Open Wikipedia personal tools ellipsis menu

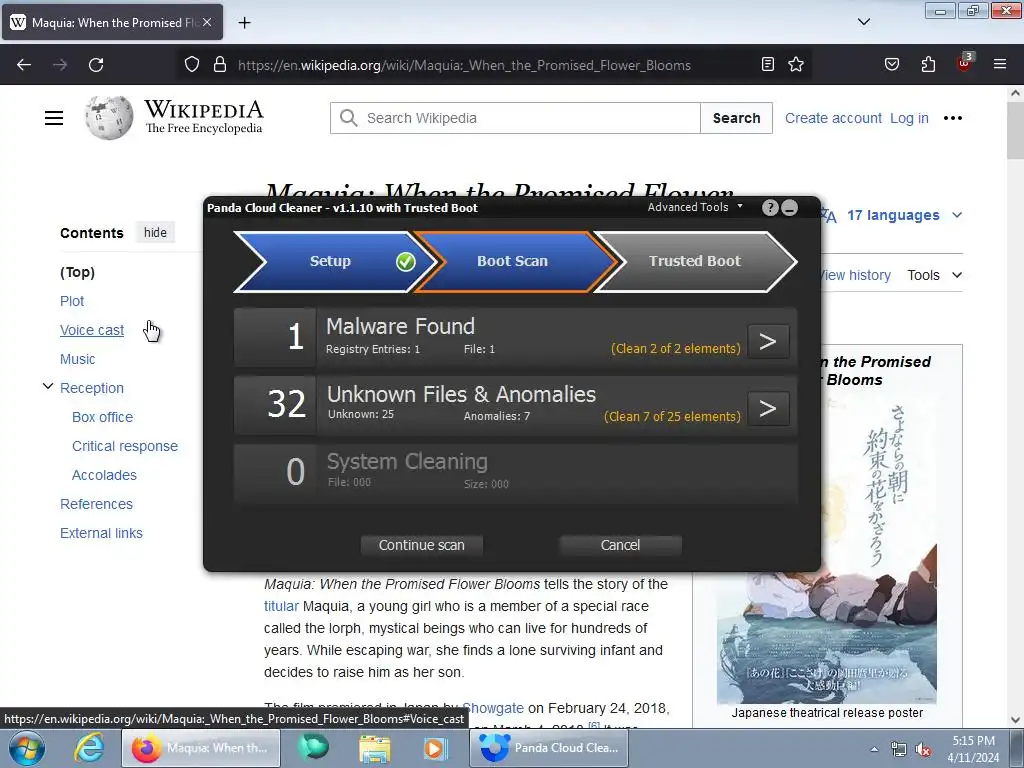[x=953, y=118]
